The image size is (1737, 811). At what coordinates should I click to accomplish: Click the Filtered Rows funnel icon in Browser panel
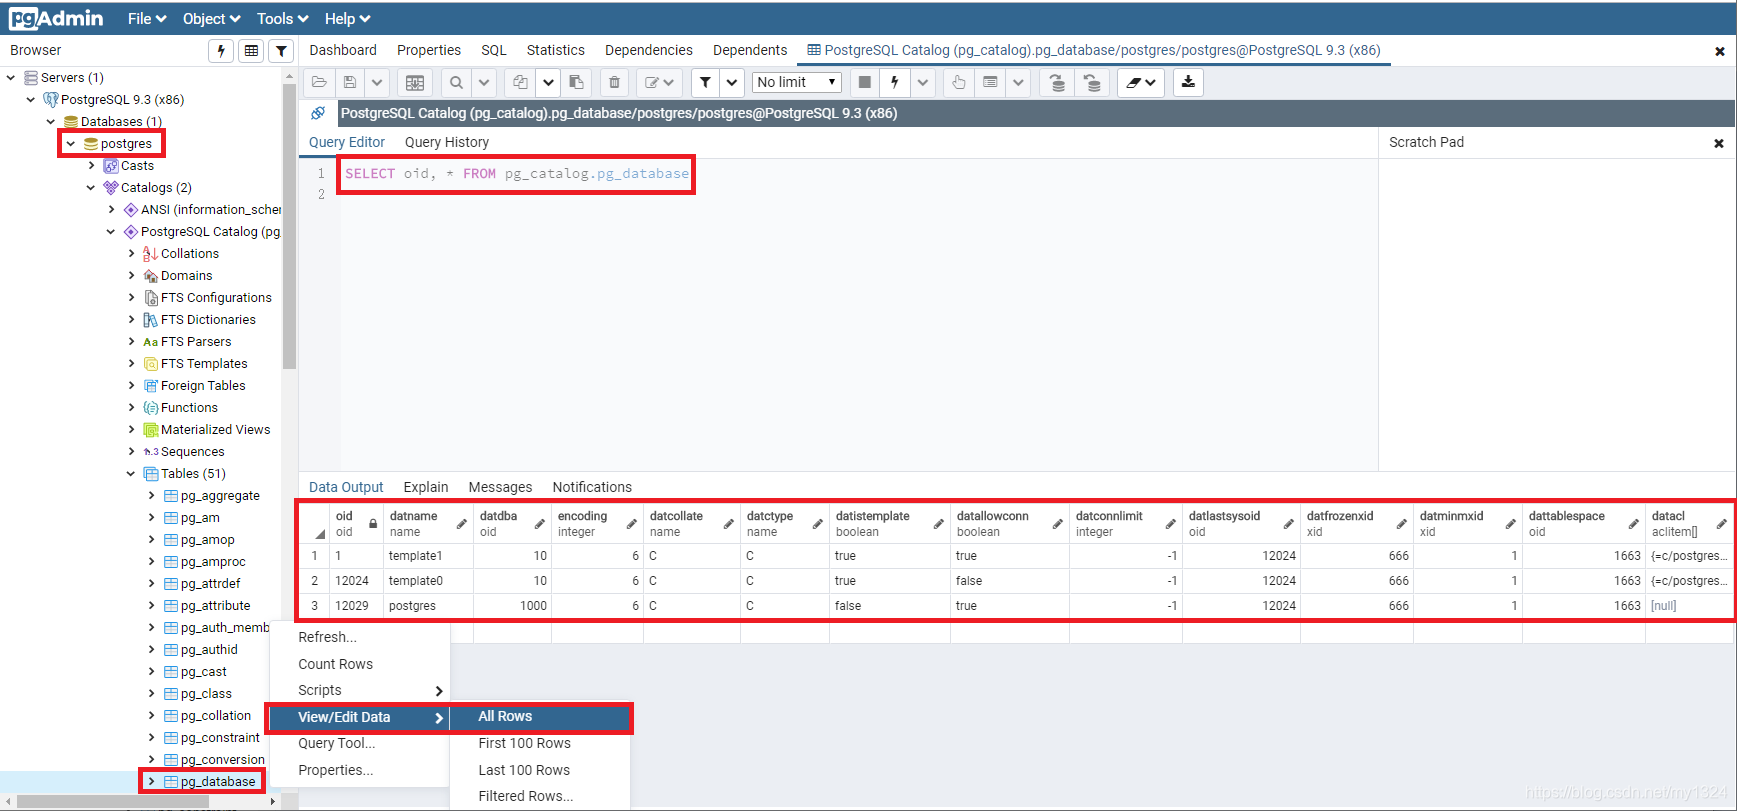click(281, 50)
